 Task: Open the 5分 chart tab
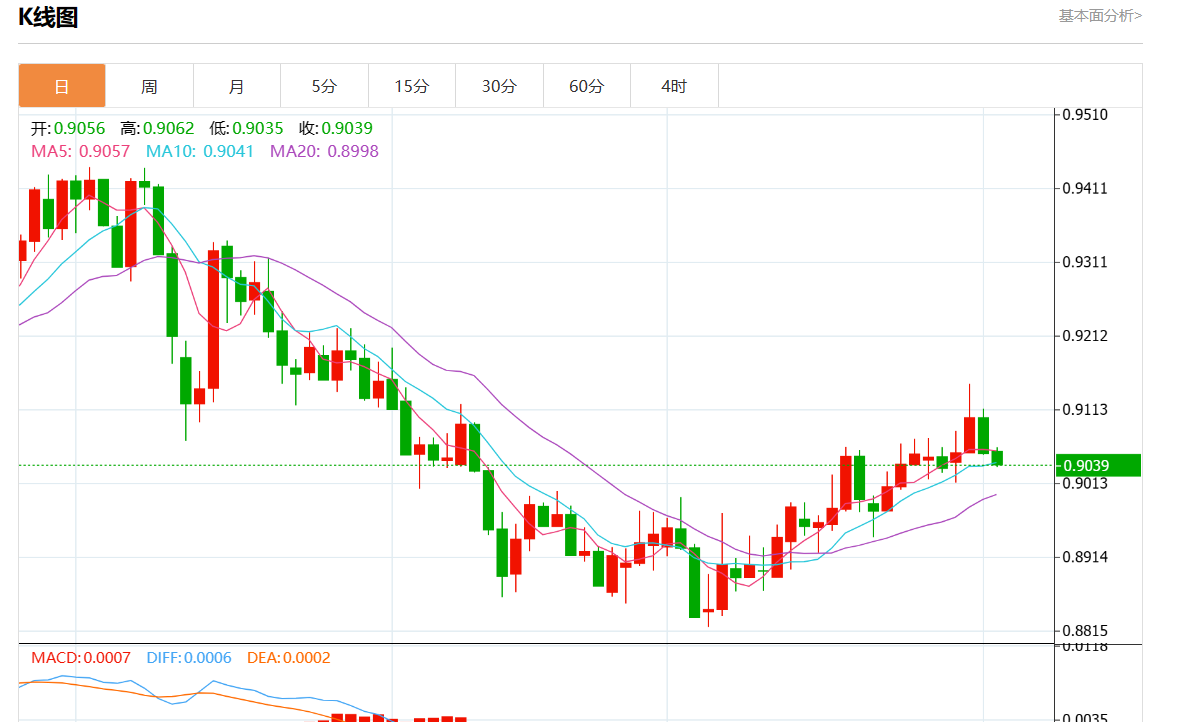click(x=324, y=86)
